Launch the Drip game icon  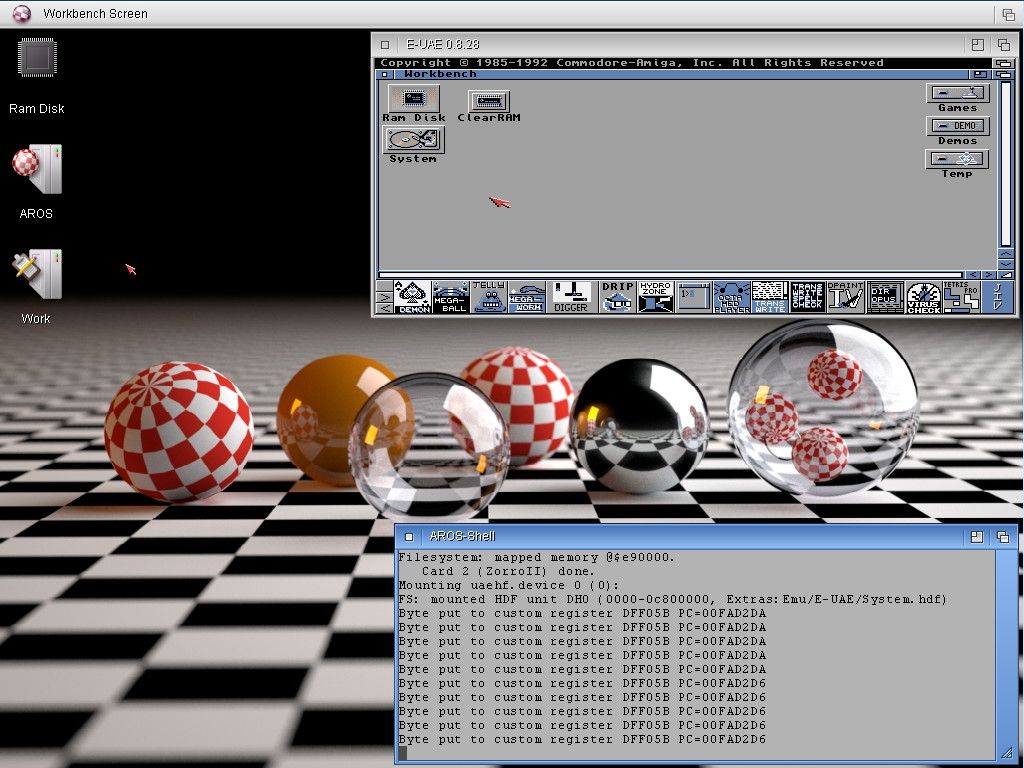tap(617, 297)
